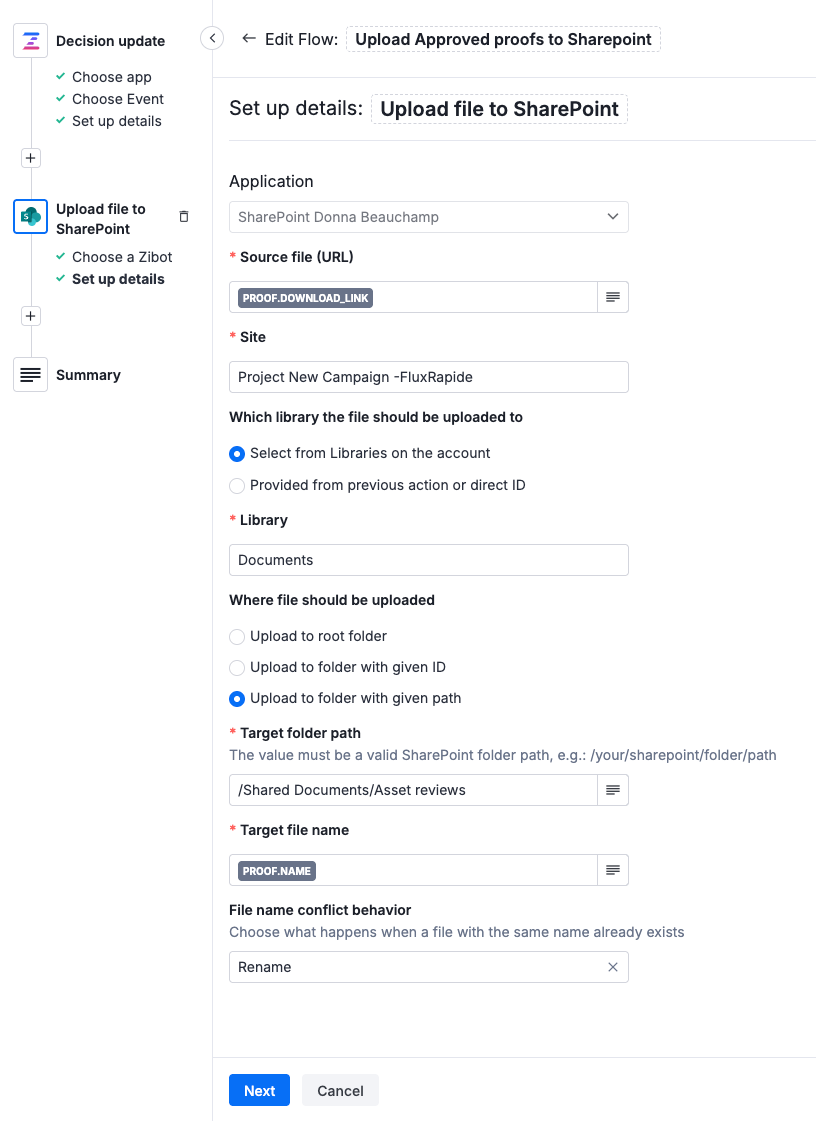
Task: Click the Summary step icon
Action: click(x=30, y=374)
